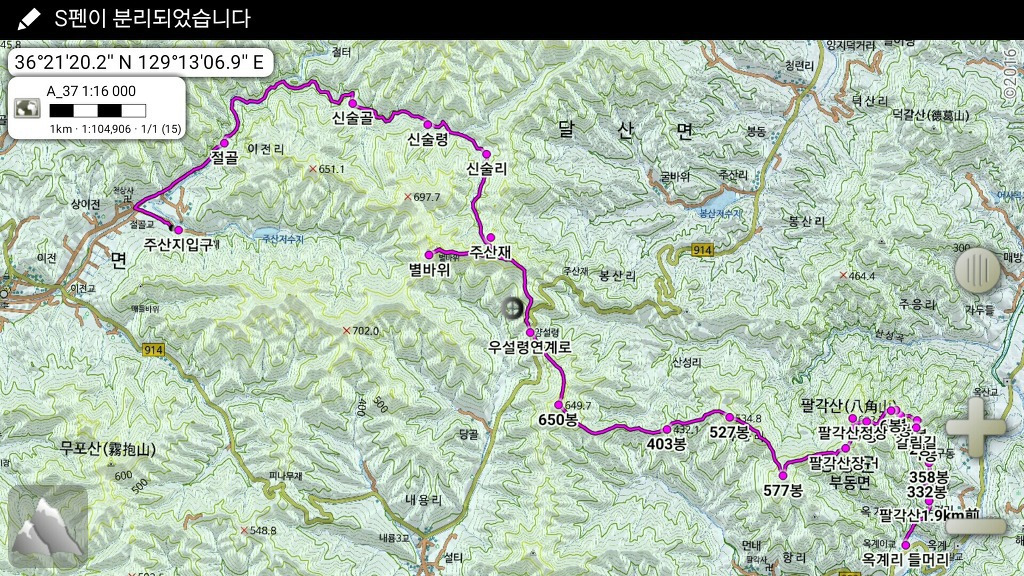Tap the zoom out minus button
Viewport: 1024px width, 576px height.
click(x=976, y=526)
